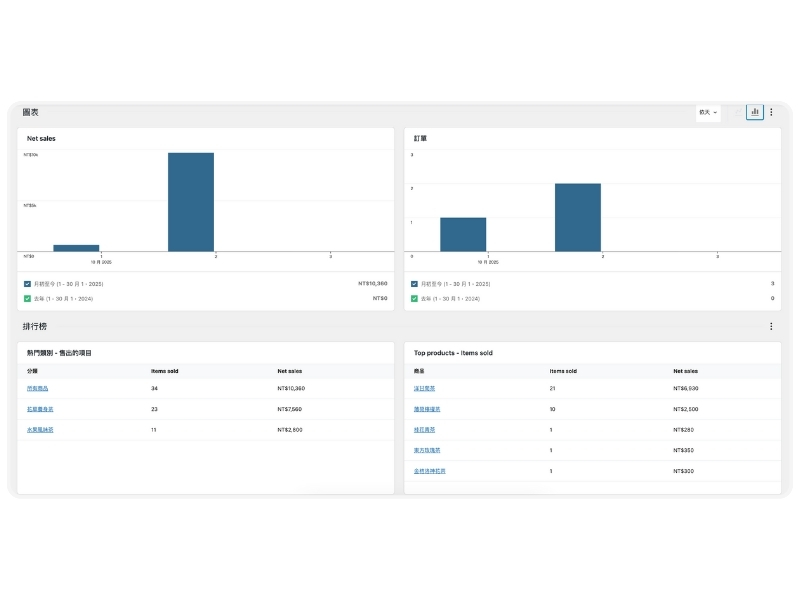Open the category link with 23 items sold

(40, 409)
